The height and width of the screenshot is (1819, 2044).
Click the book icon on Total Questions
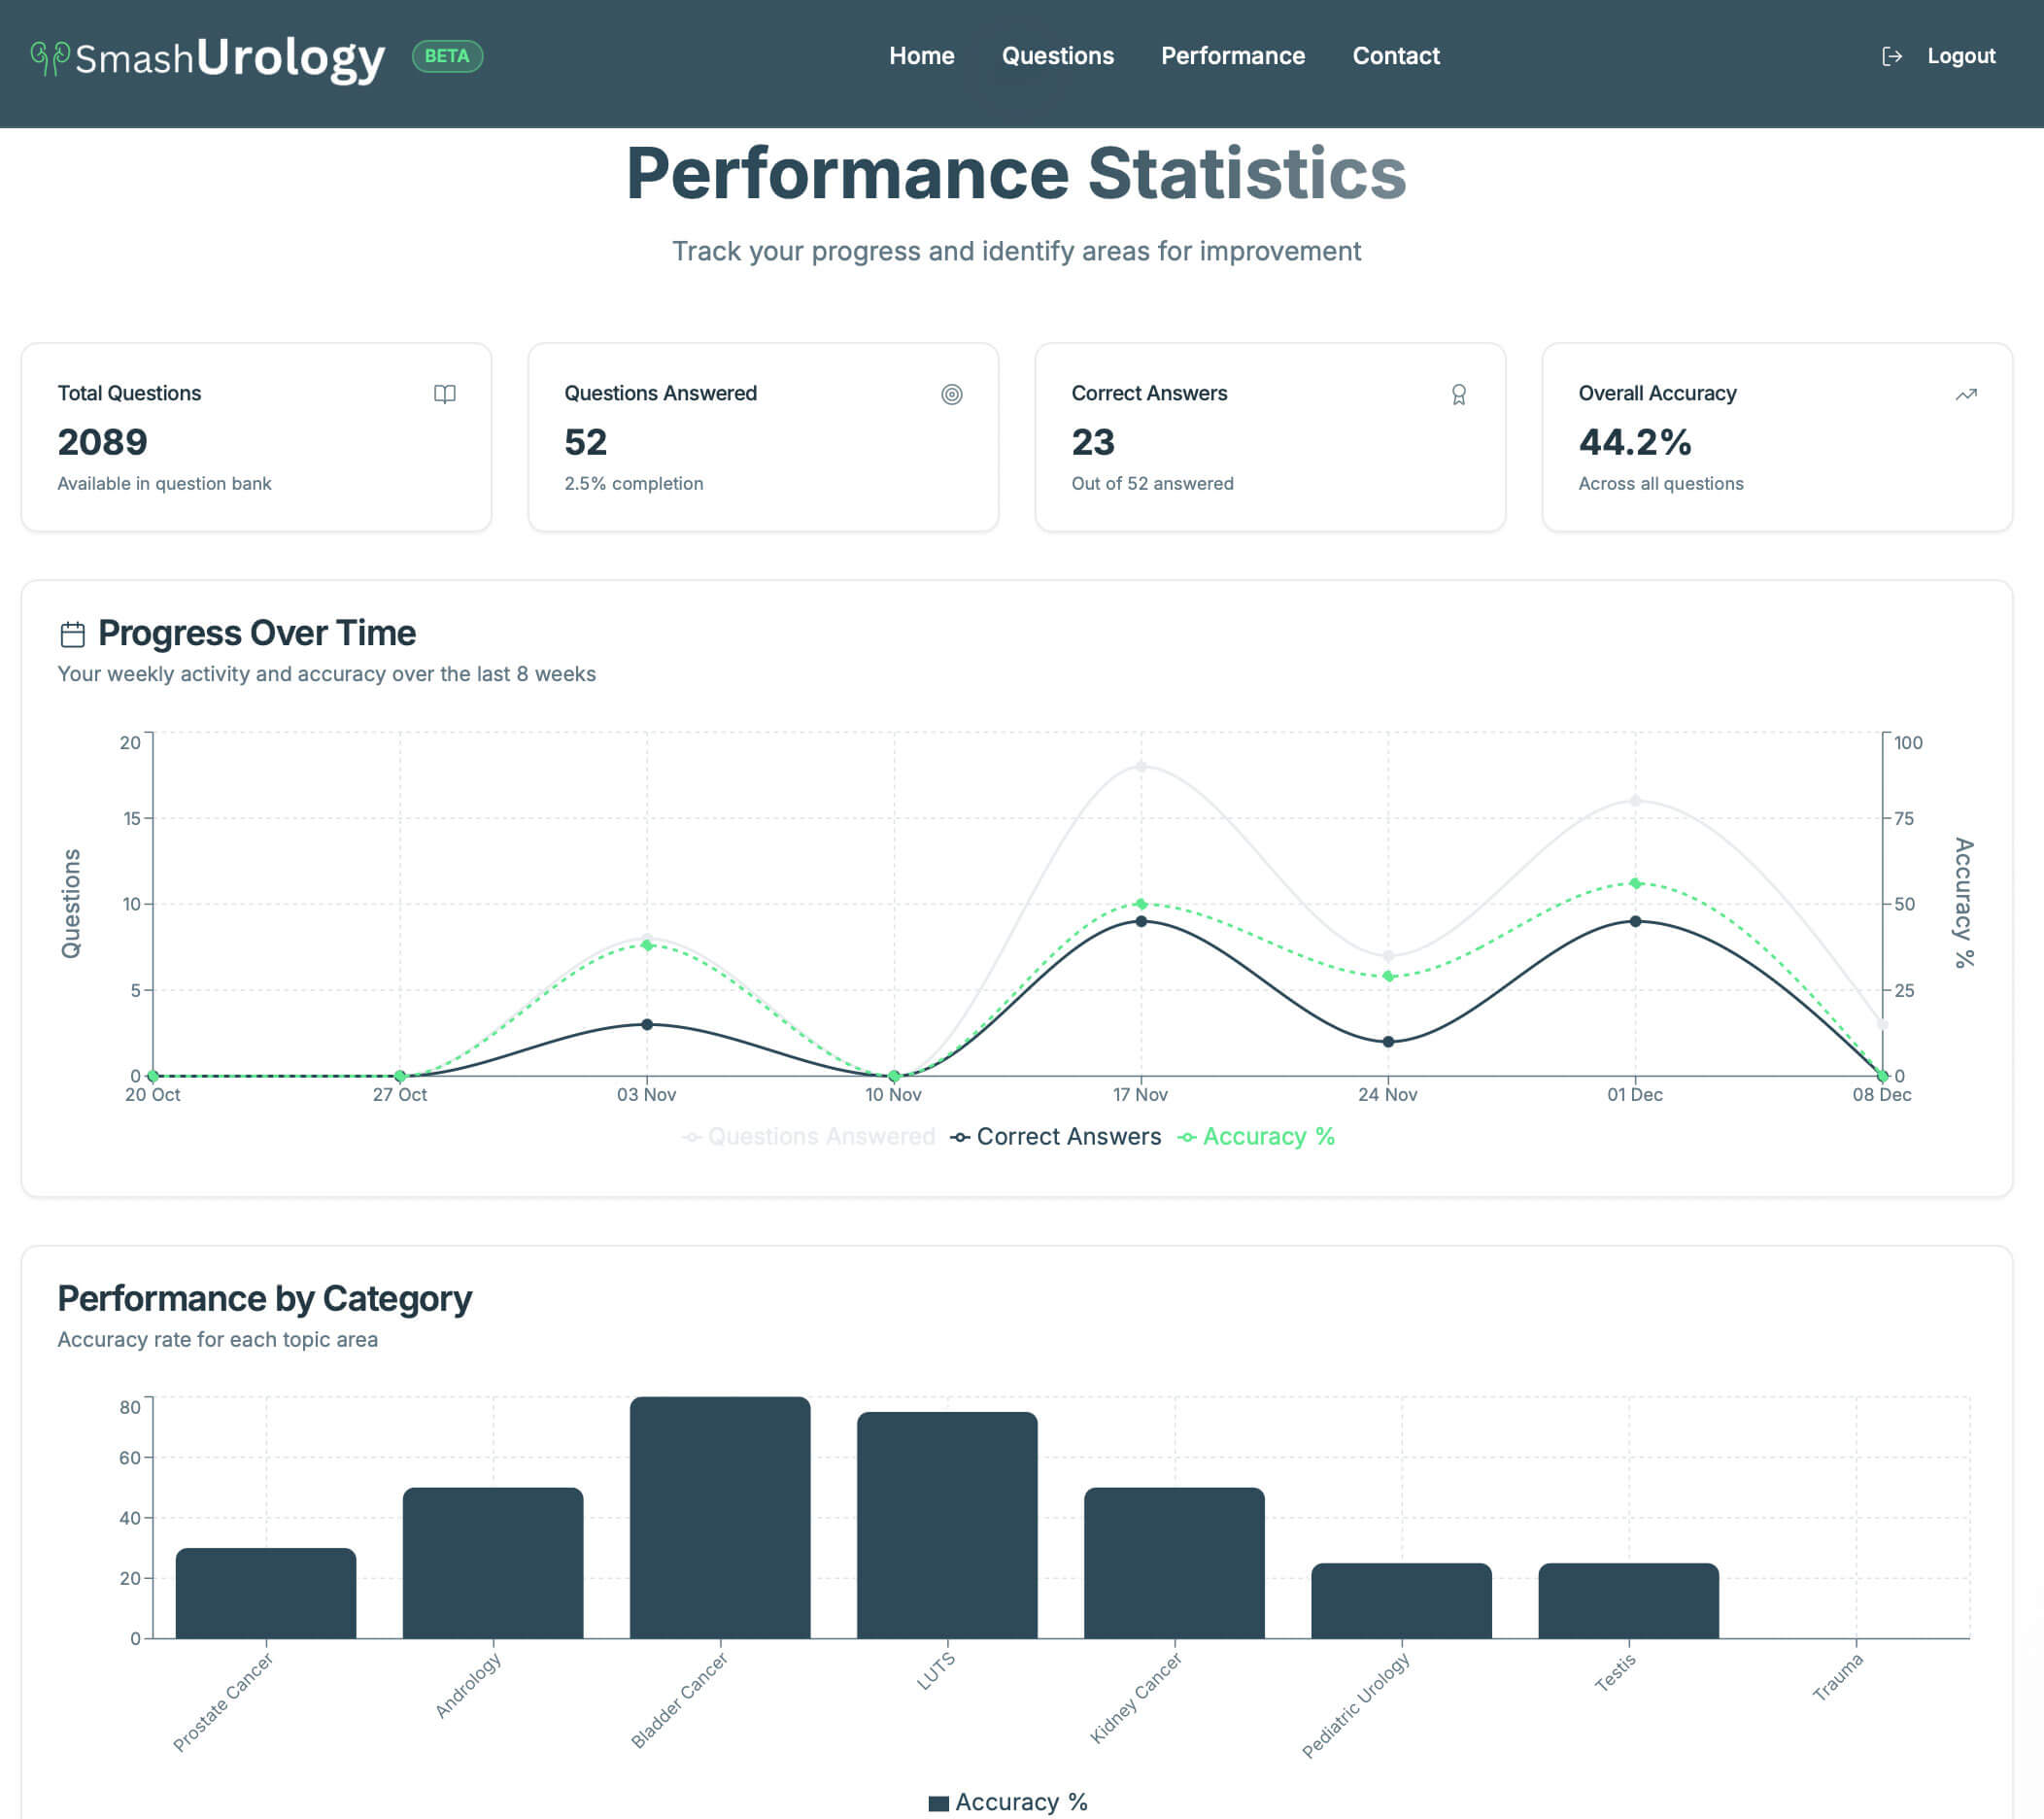point(445,394)
